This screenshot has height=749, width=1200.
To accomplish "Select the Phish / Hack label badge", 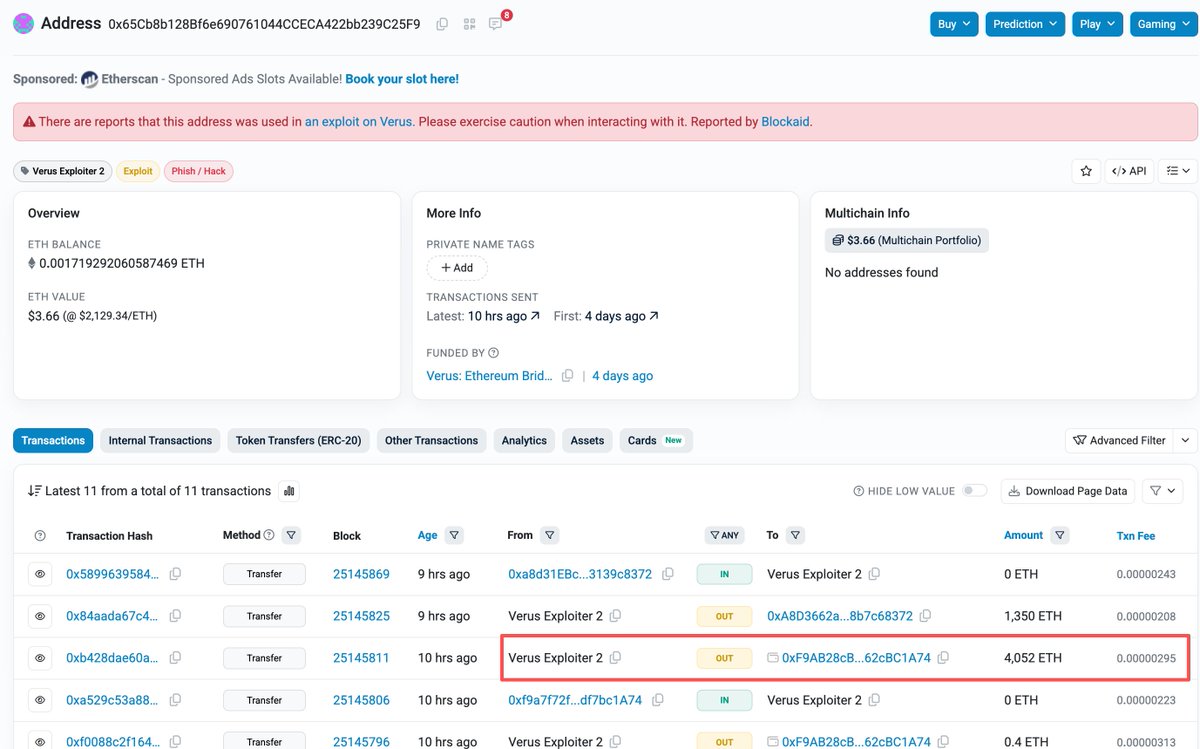I will click(x=199, y=171).
